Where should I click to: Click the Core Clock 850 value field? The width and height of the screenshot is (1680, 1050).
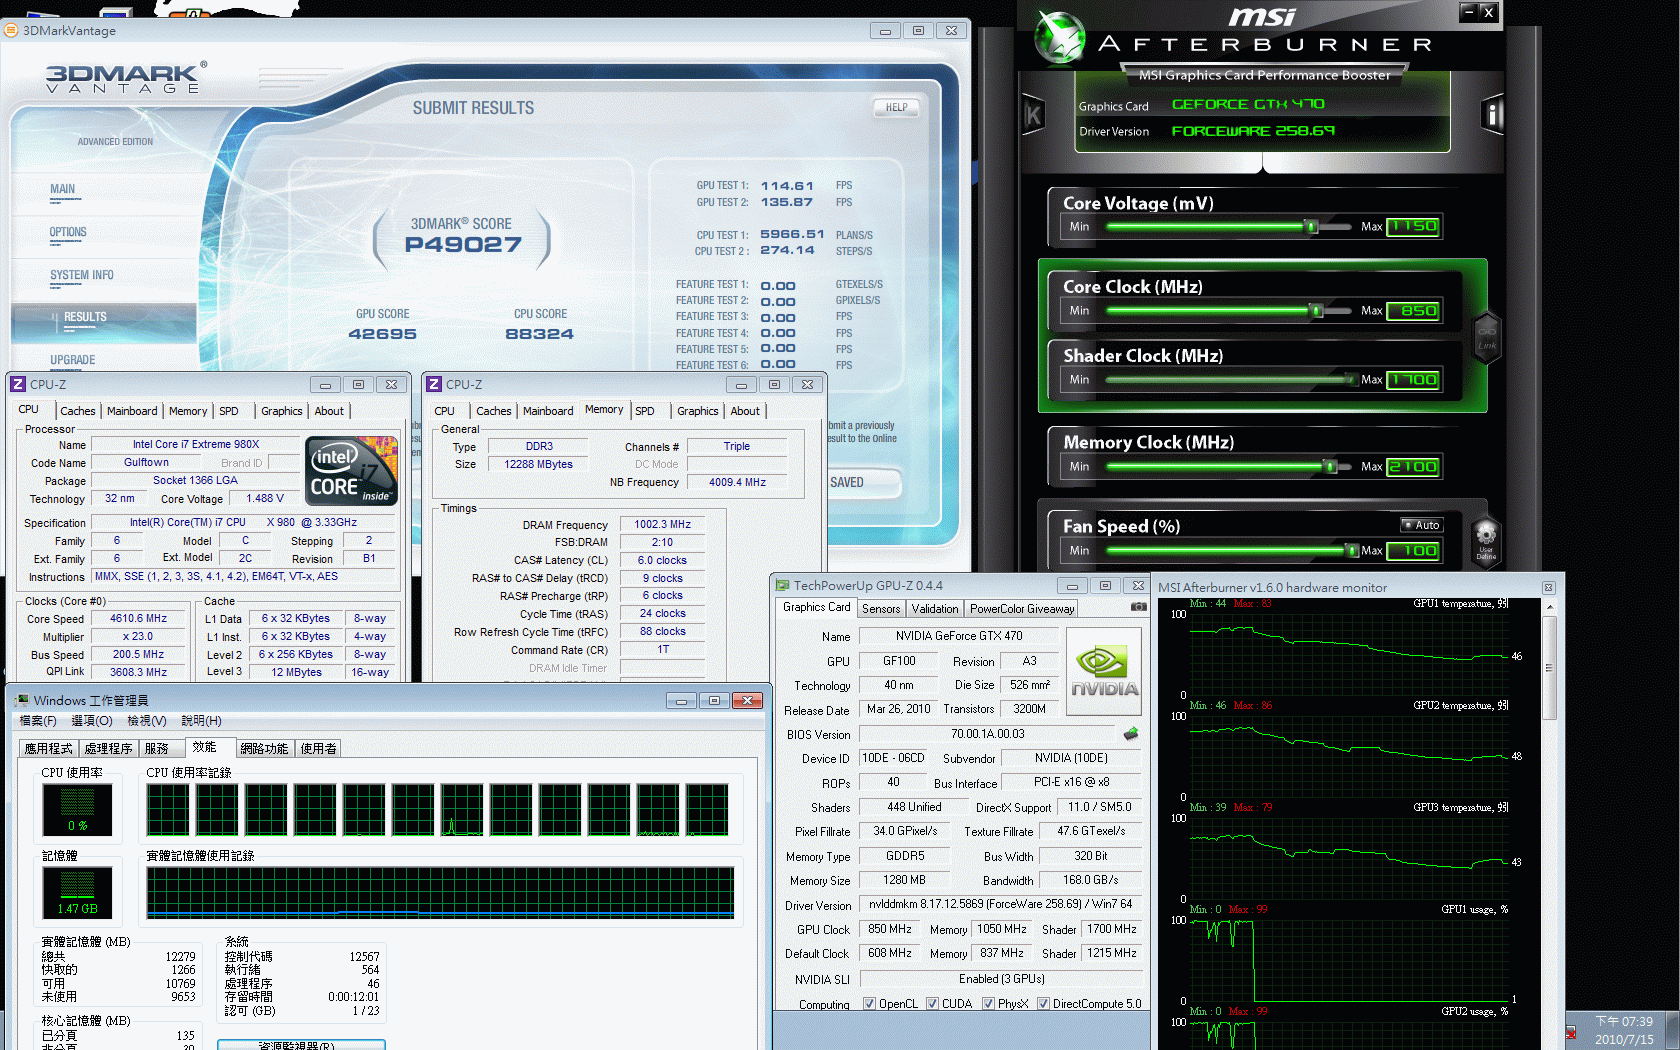(1413, 310)
